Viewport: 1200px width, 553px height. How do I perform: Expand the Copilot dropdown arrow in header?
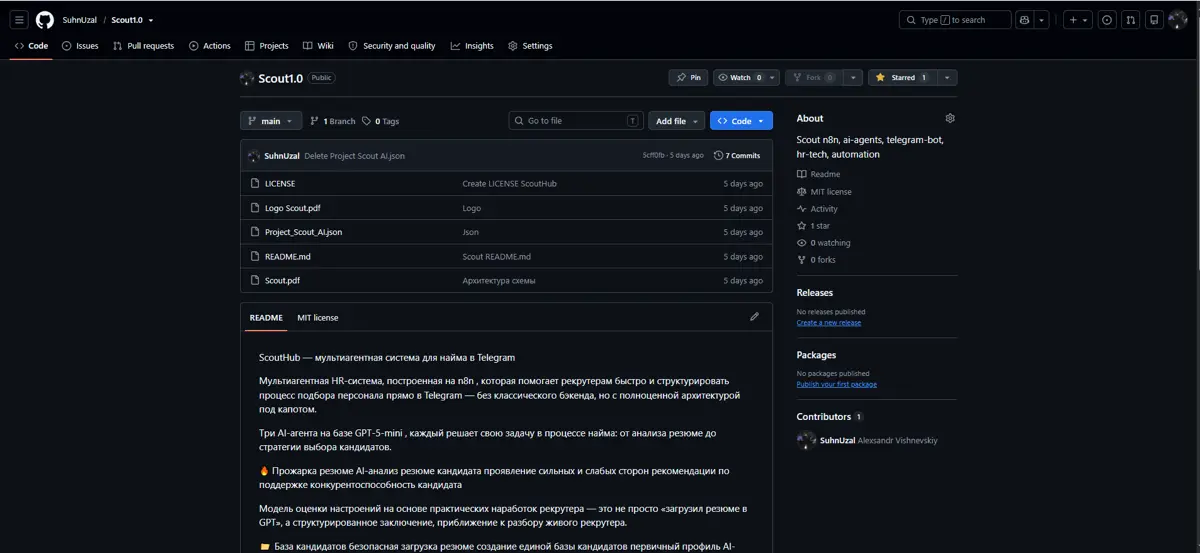(x=1042, y=20)
